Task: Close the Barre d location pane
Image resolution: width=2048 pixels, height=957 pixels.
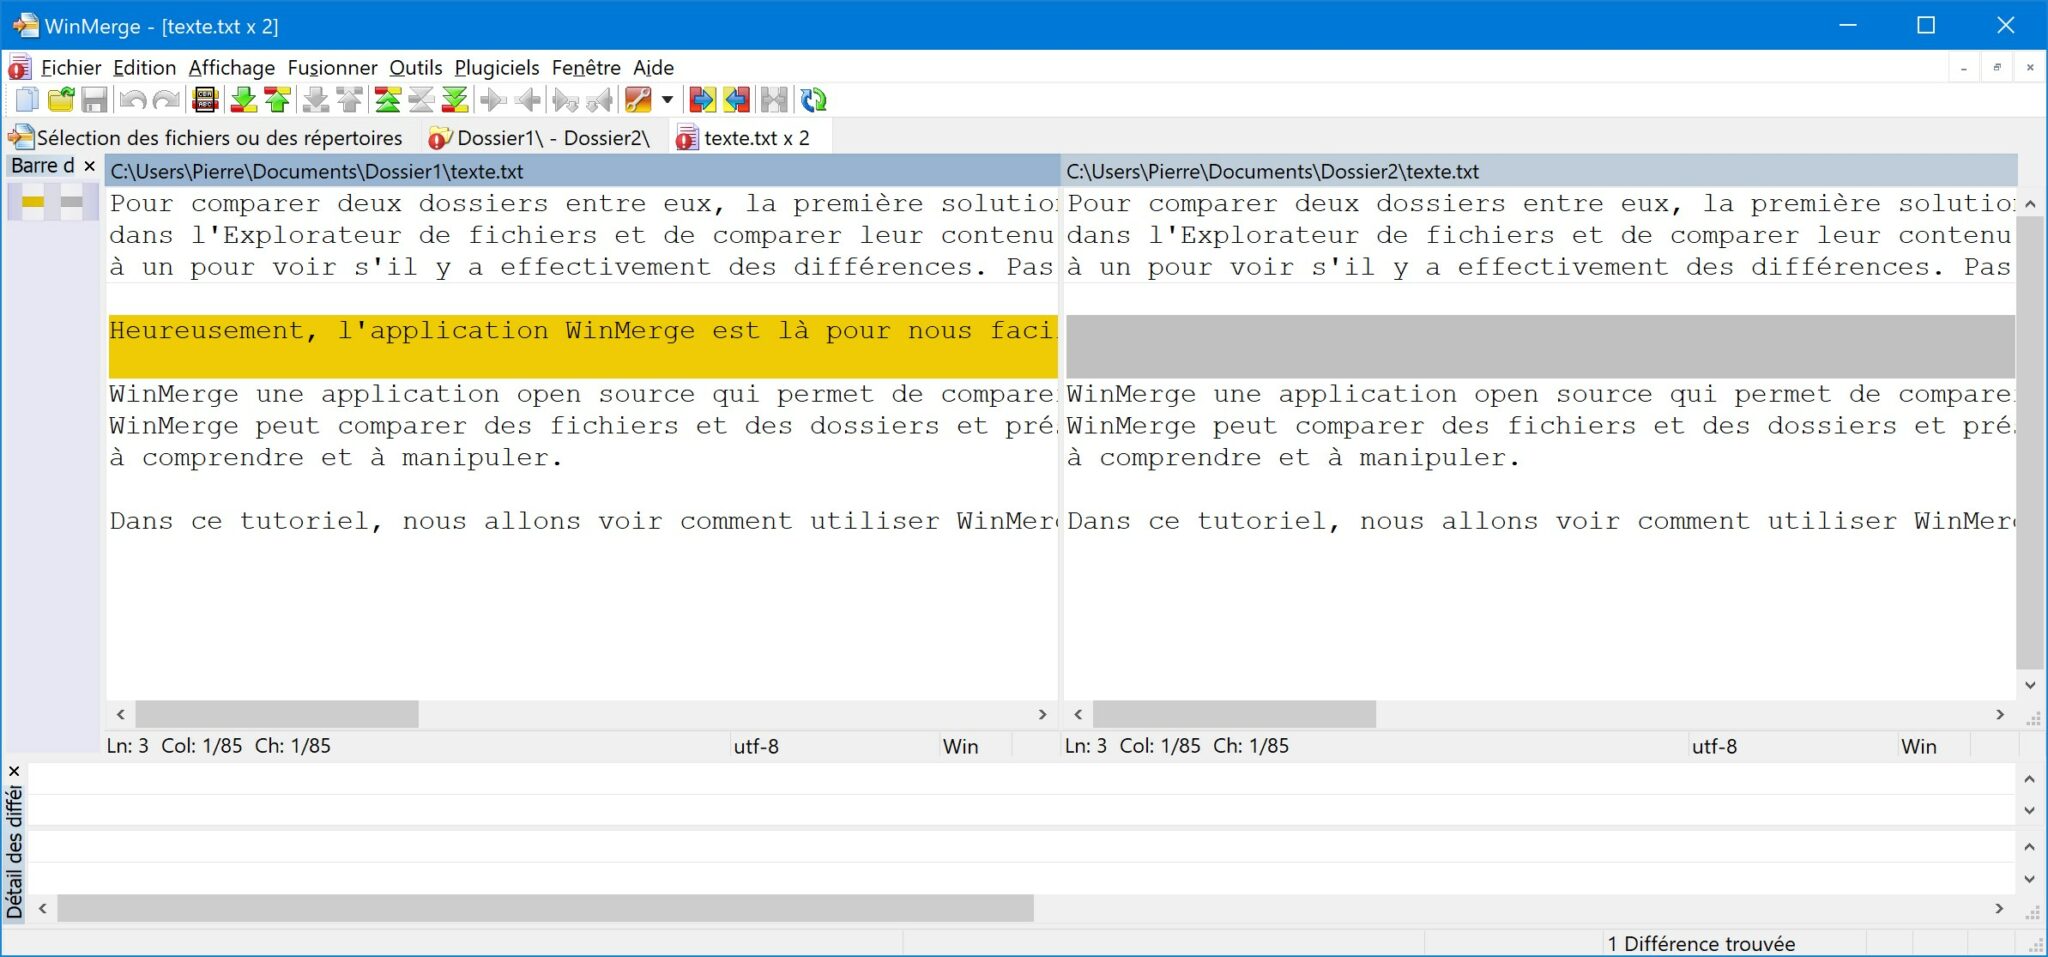Action: (x=90, y=166)
